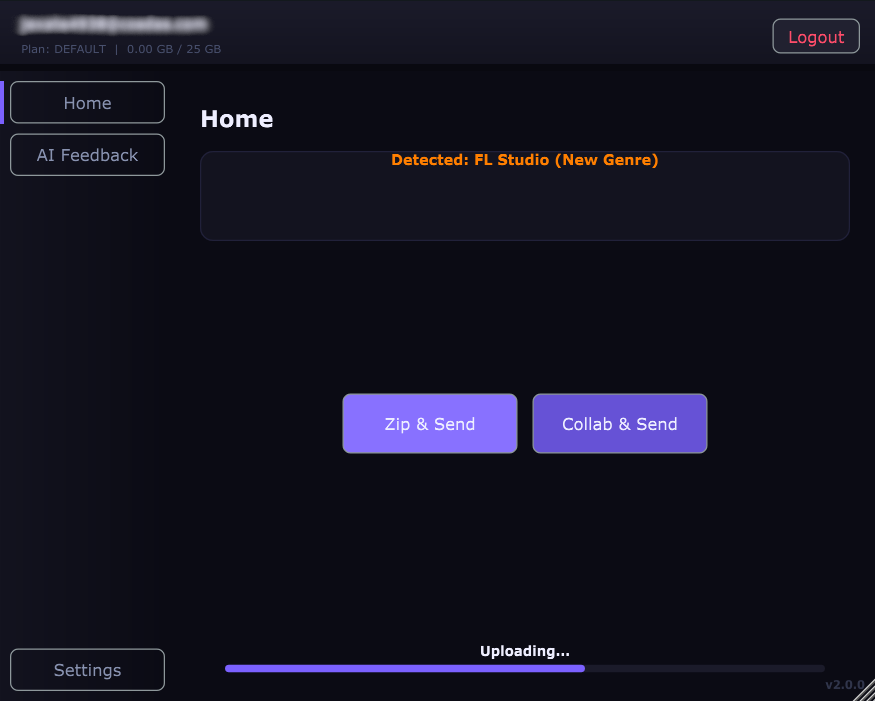Click the Home page heading
Viewport: 875px width, 701px height.
coord(237,119)
